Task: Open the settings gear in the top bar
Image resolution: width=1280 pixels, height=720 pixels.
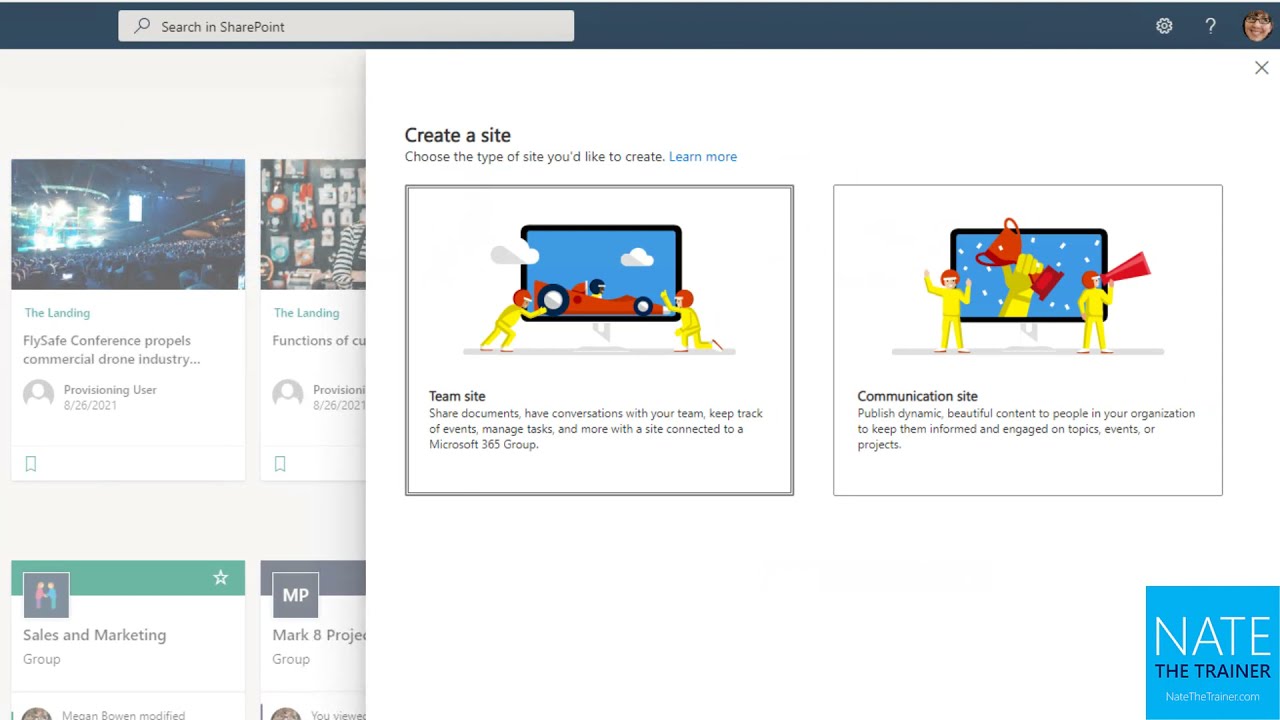Action: (1164, 26)
